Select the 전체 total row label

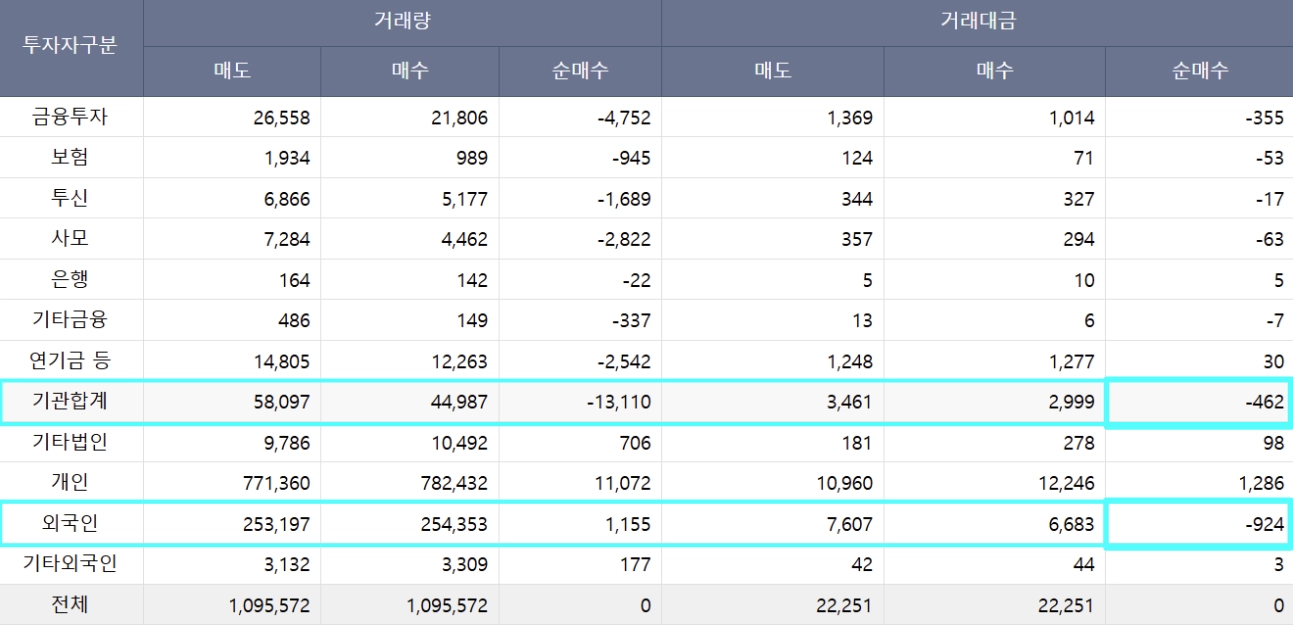[x=70, y=605]
